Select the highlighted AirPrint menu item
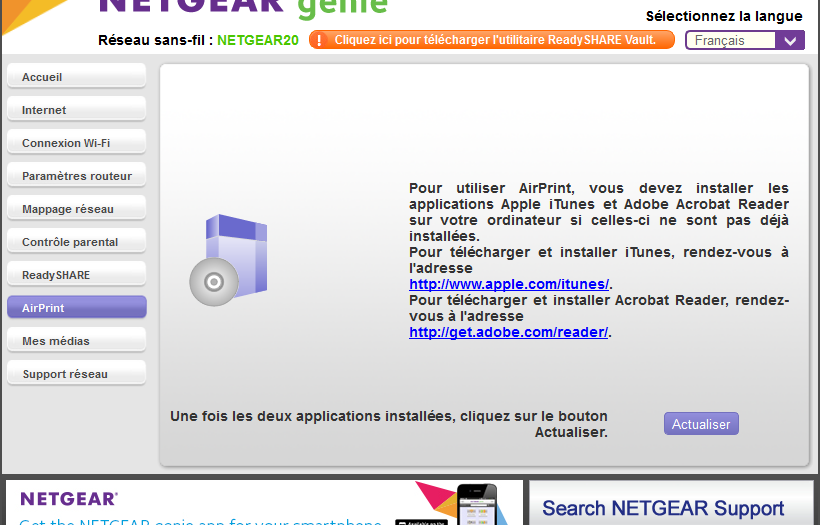820x525 pixels. 76,308
